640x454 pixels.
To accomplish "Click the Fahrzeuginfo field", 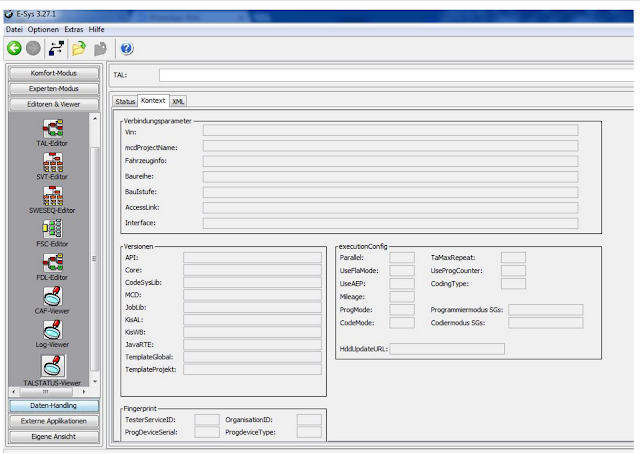I will tap(390, 161).
